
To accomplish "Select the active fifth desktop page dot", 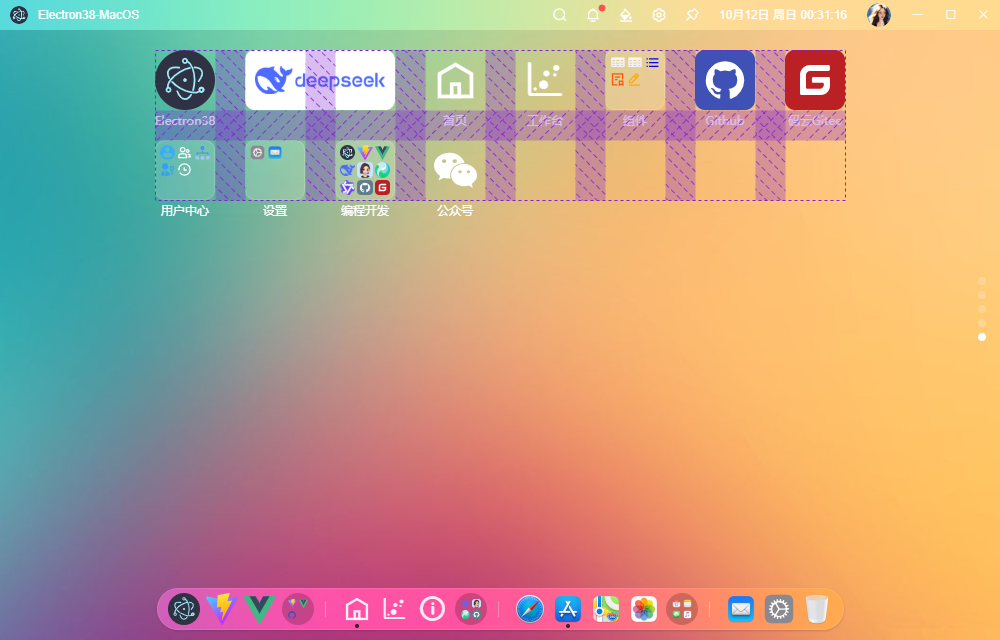I will [x=982, y=337].
